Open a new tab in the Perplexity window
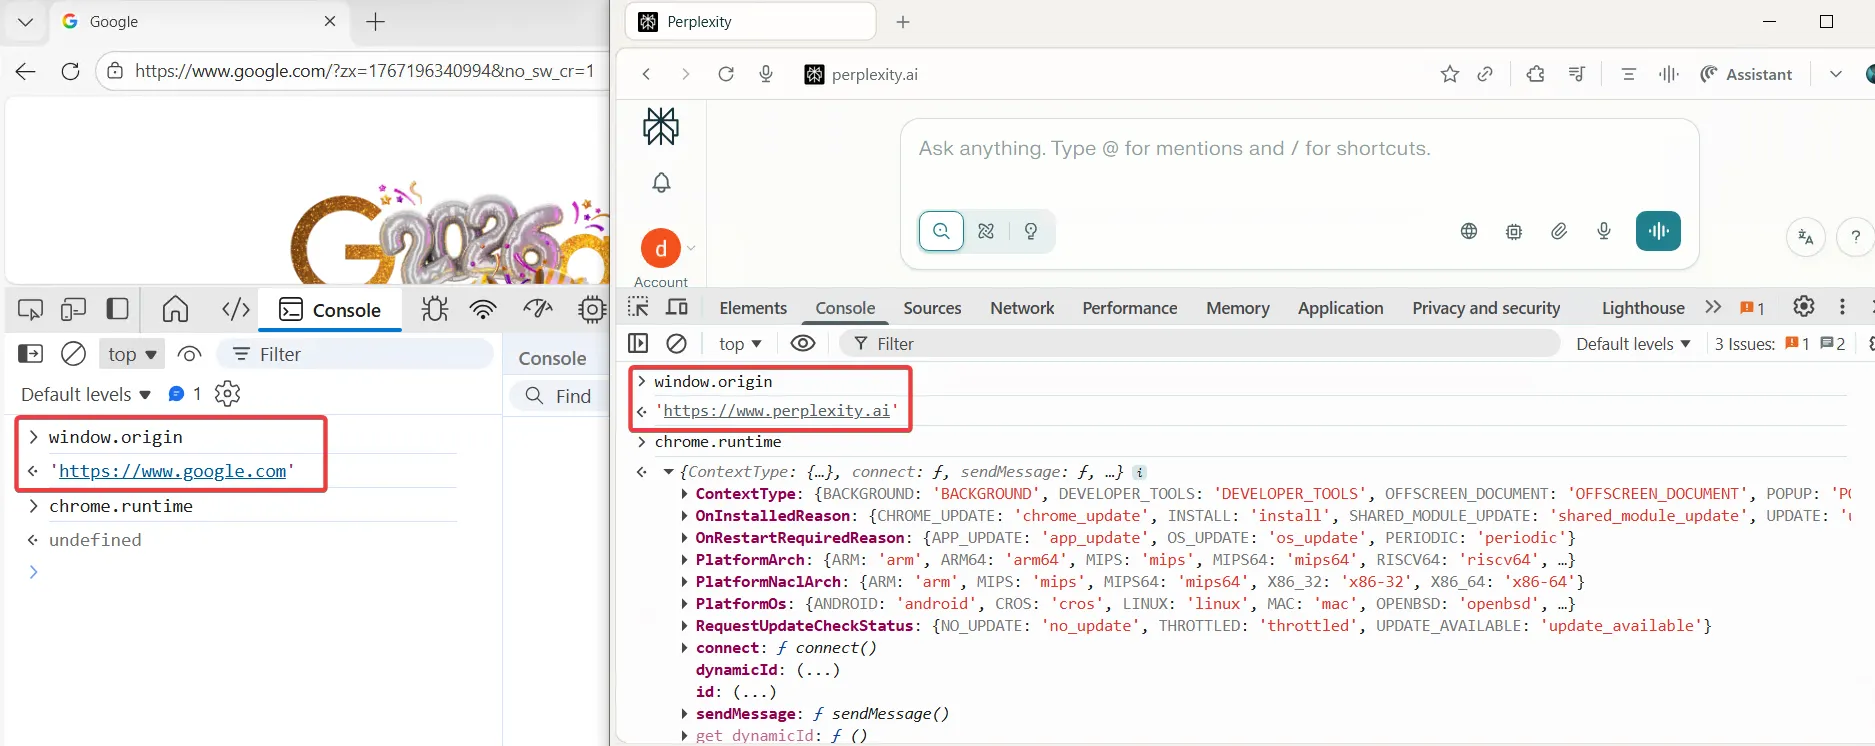 [x=903, y=22]
